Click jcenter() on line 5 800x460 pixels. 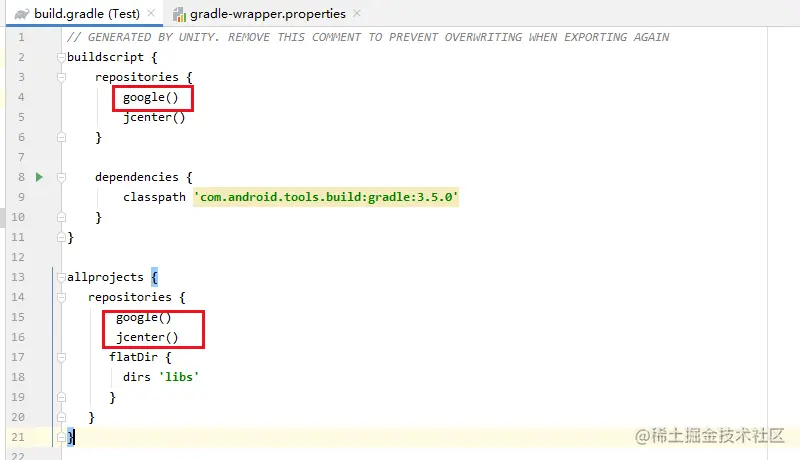[x=154, y=117]
